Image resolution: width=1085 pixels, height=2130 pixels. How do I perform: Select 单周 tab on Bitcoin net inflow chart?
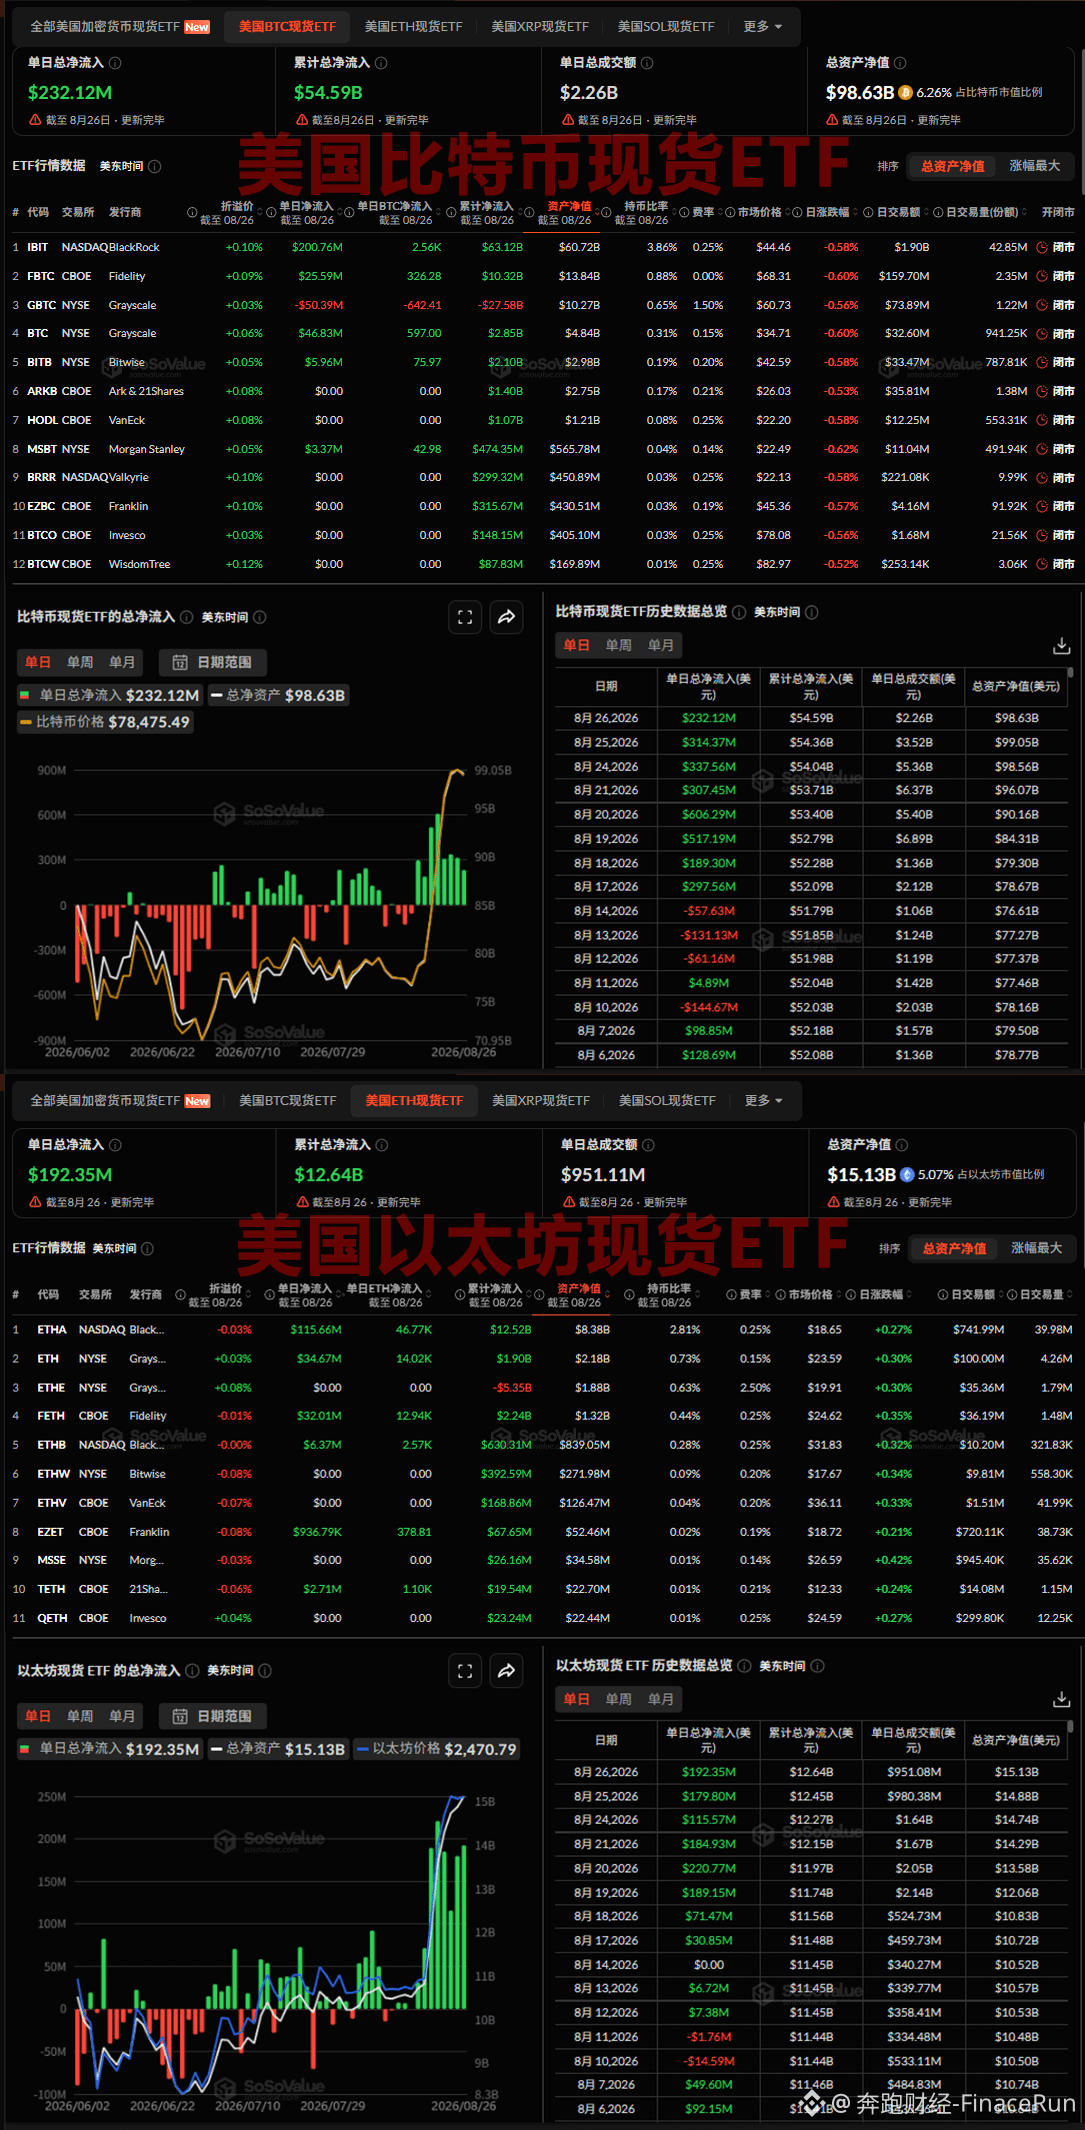(80, 662)
